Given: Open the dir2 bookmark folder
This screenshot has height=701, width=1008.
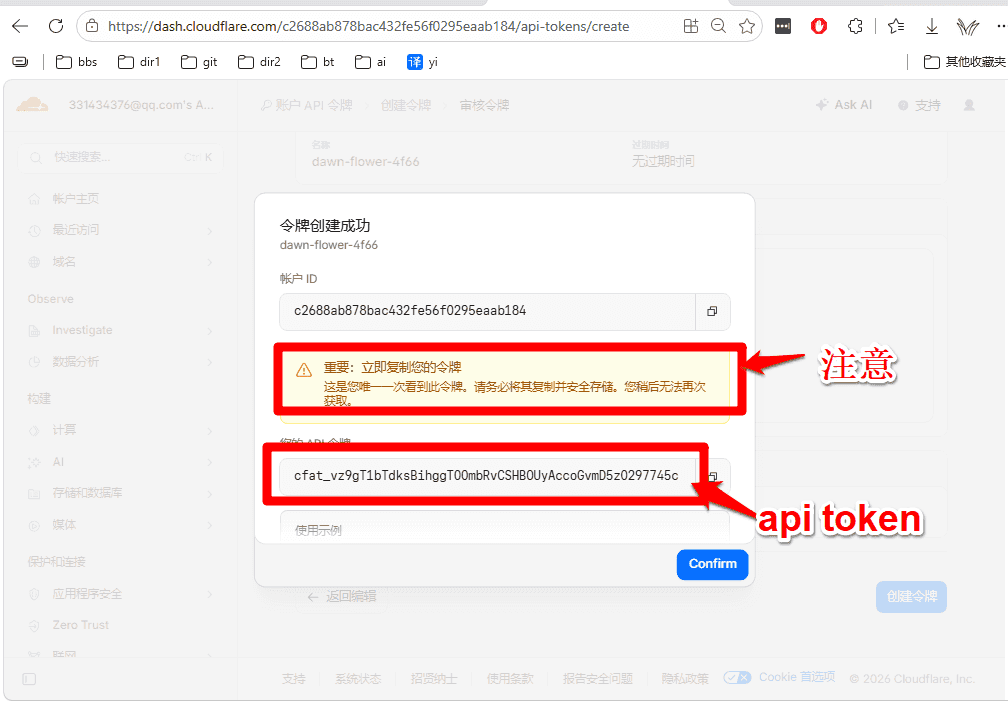Looking at the screenshot, I should click(x=259, y=62).
